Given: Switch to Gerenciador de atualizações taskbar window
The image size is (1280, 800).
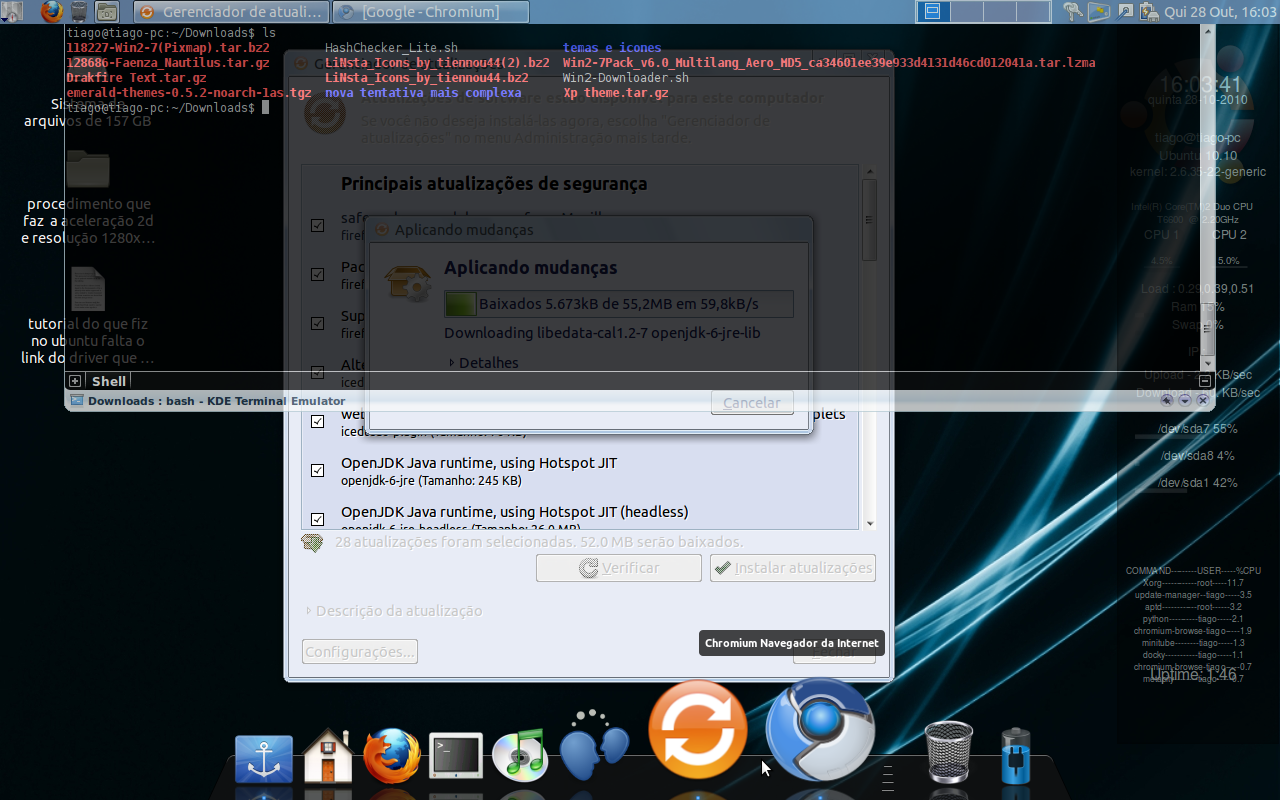Looking at the screenshot, I should 232,12.
